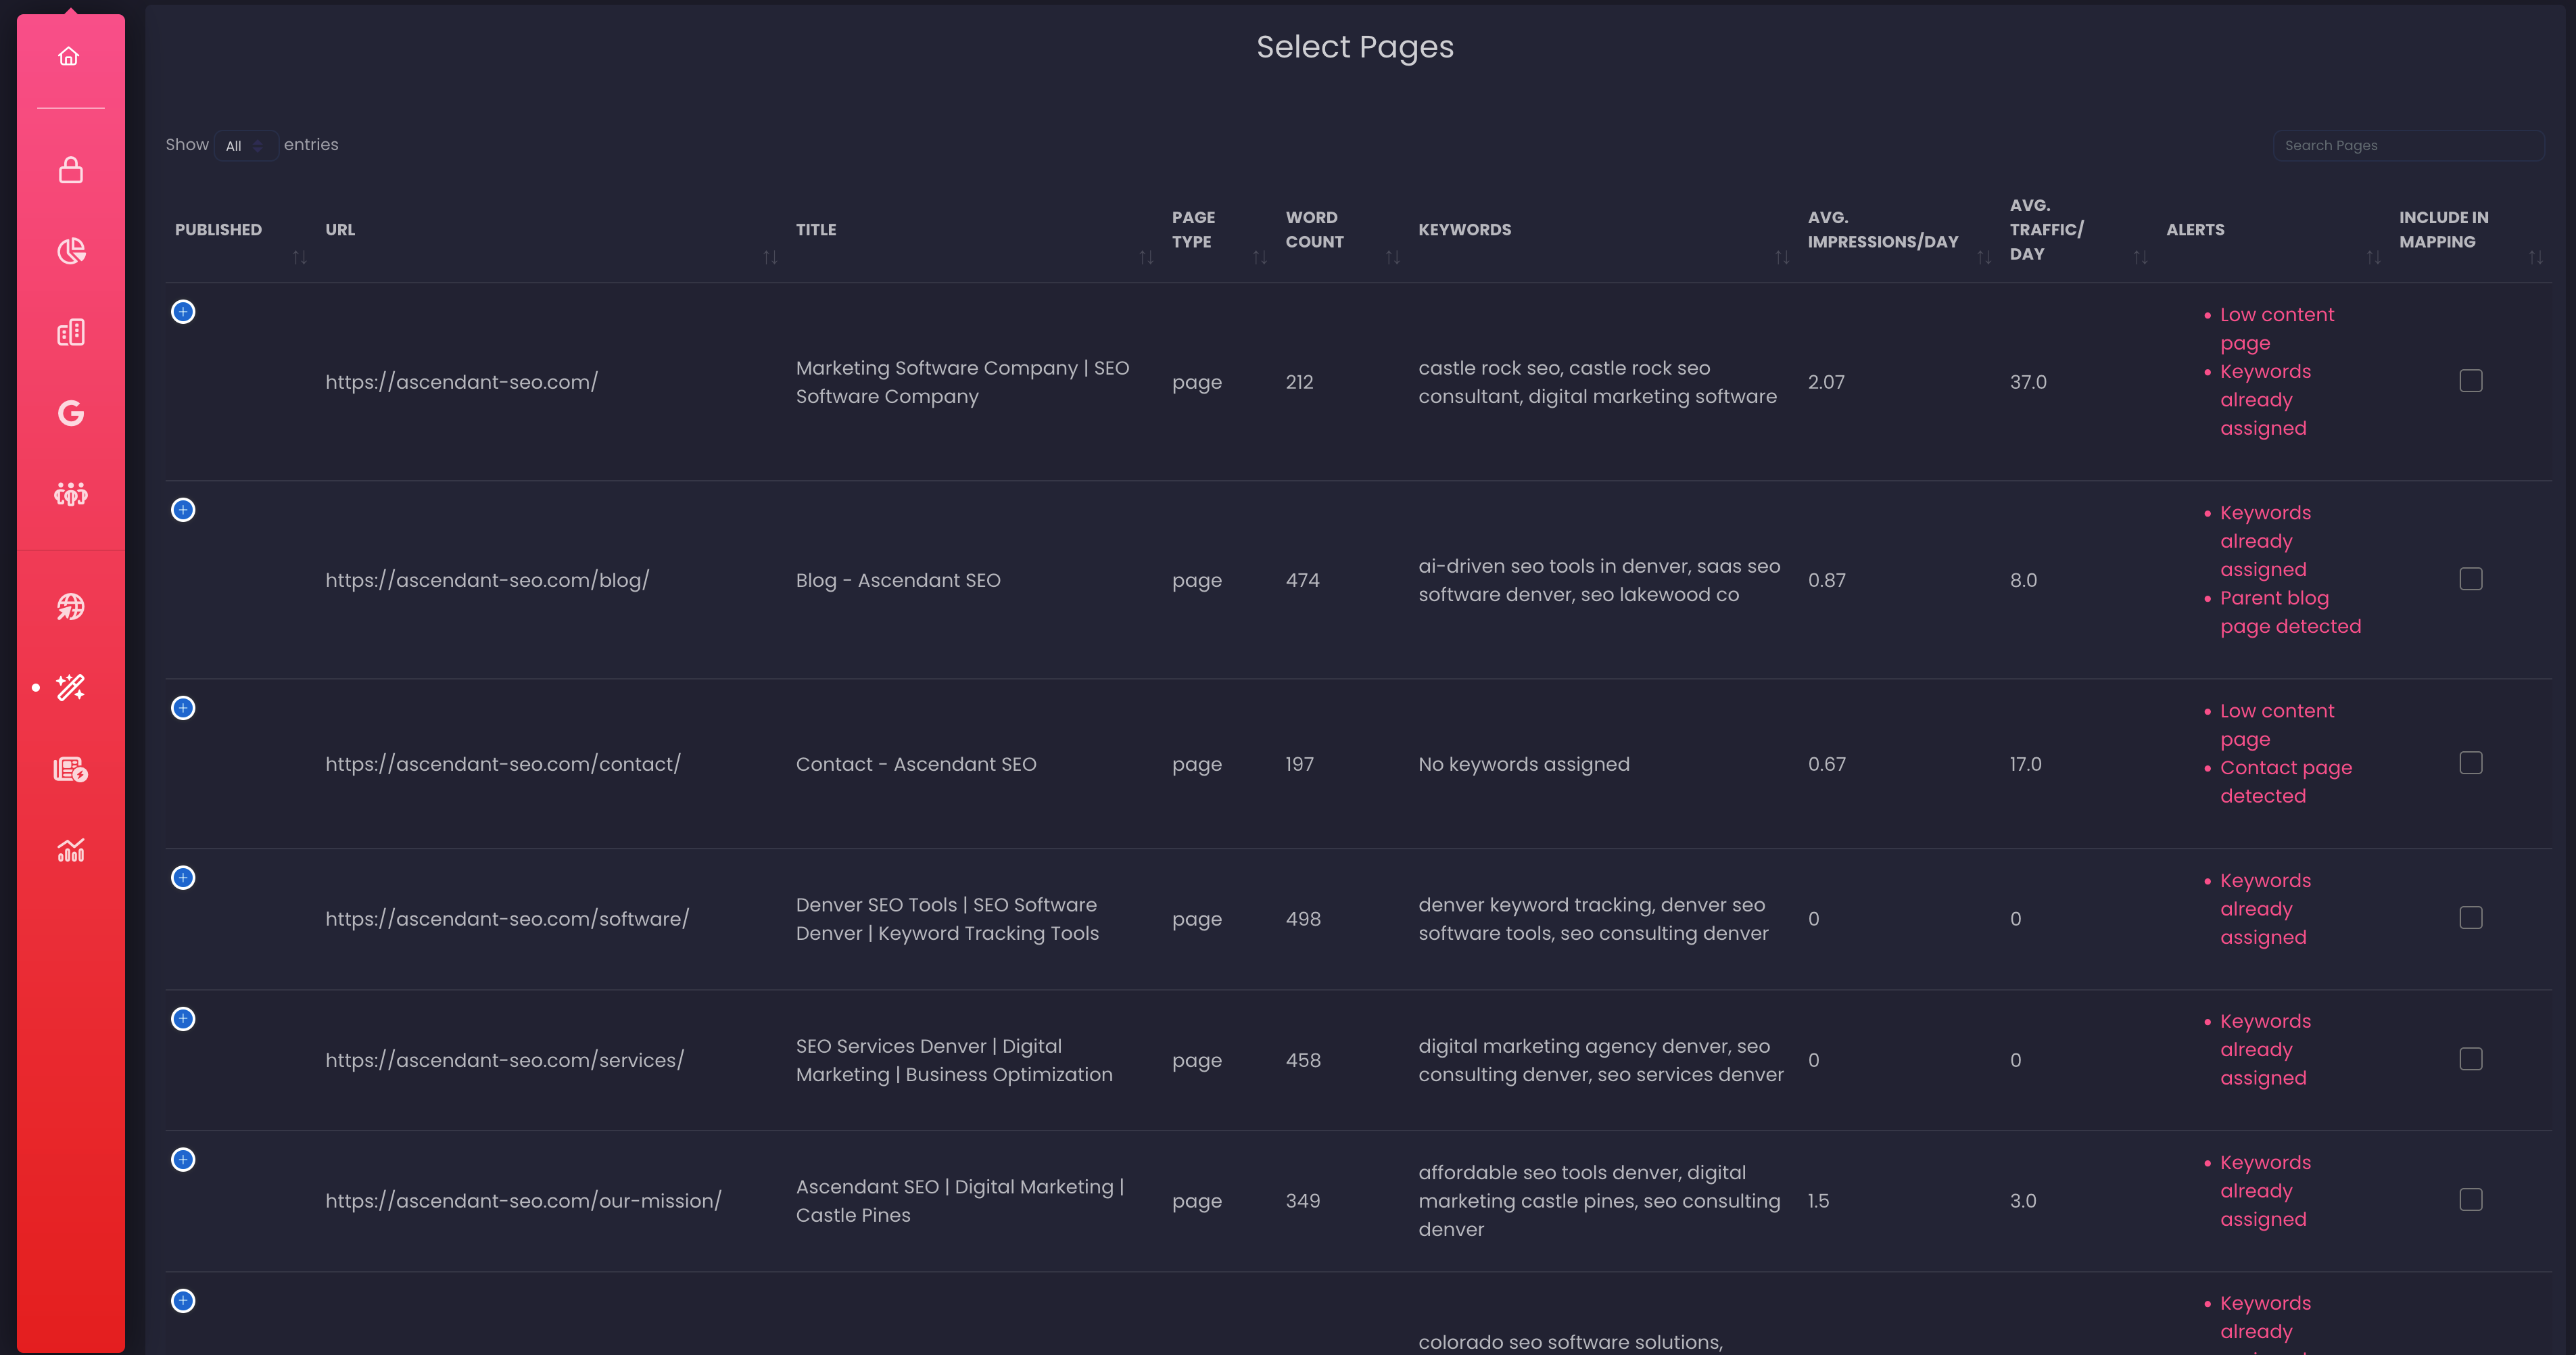
Task: Open the pie chart analytics sidebar icon
Action: click(71, 251)
